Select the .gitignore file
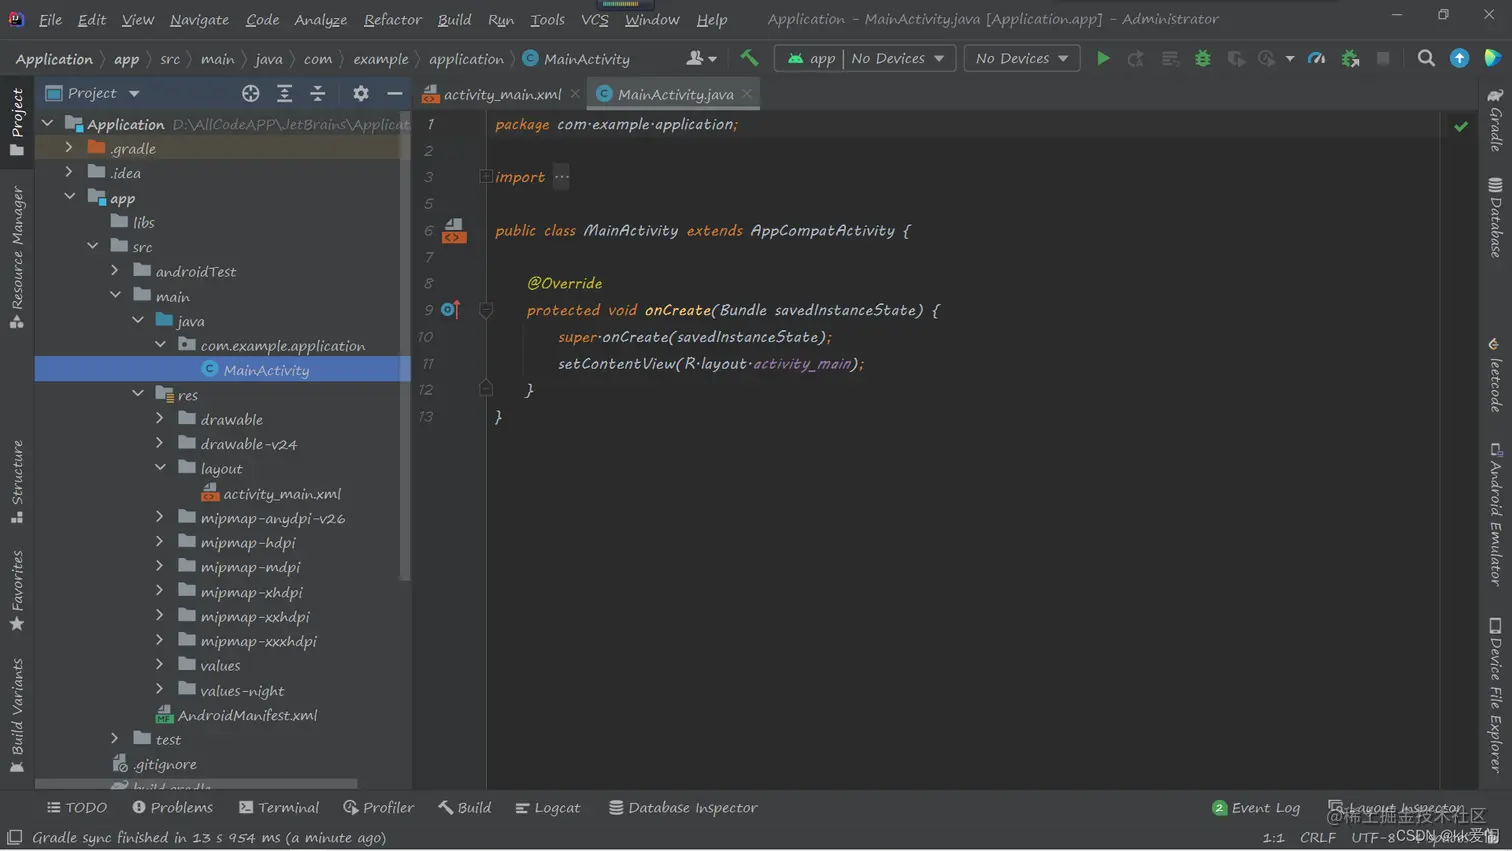Viewport: 1512px width, 851px height. coord(155,764)
